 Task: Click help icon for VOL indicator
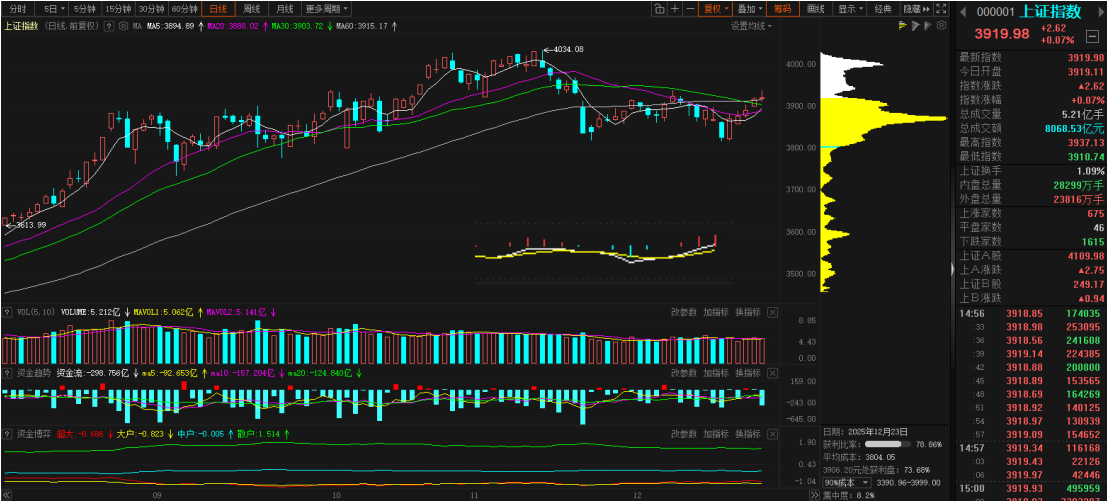tap(8, 312)
